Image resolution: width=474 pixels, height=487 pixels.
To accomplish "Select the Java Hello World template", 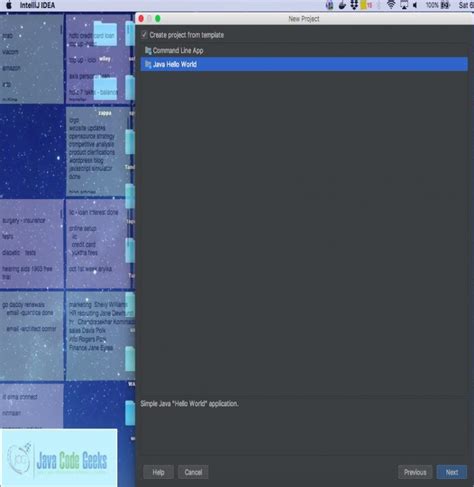I will 304,64.
